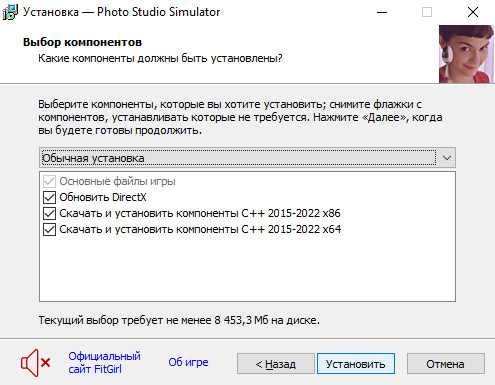Screen dimensions: 495x385
Task: Start installation with Установить button
Action: [356, 364]
